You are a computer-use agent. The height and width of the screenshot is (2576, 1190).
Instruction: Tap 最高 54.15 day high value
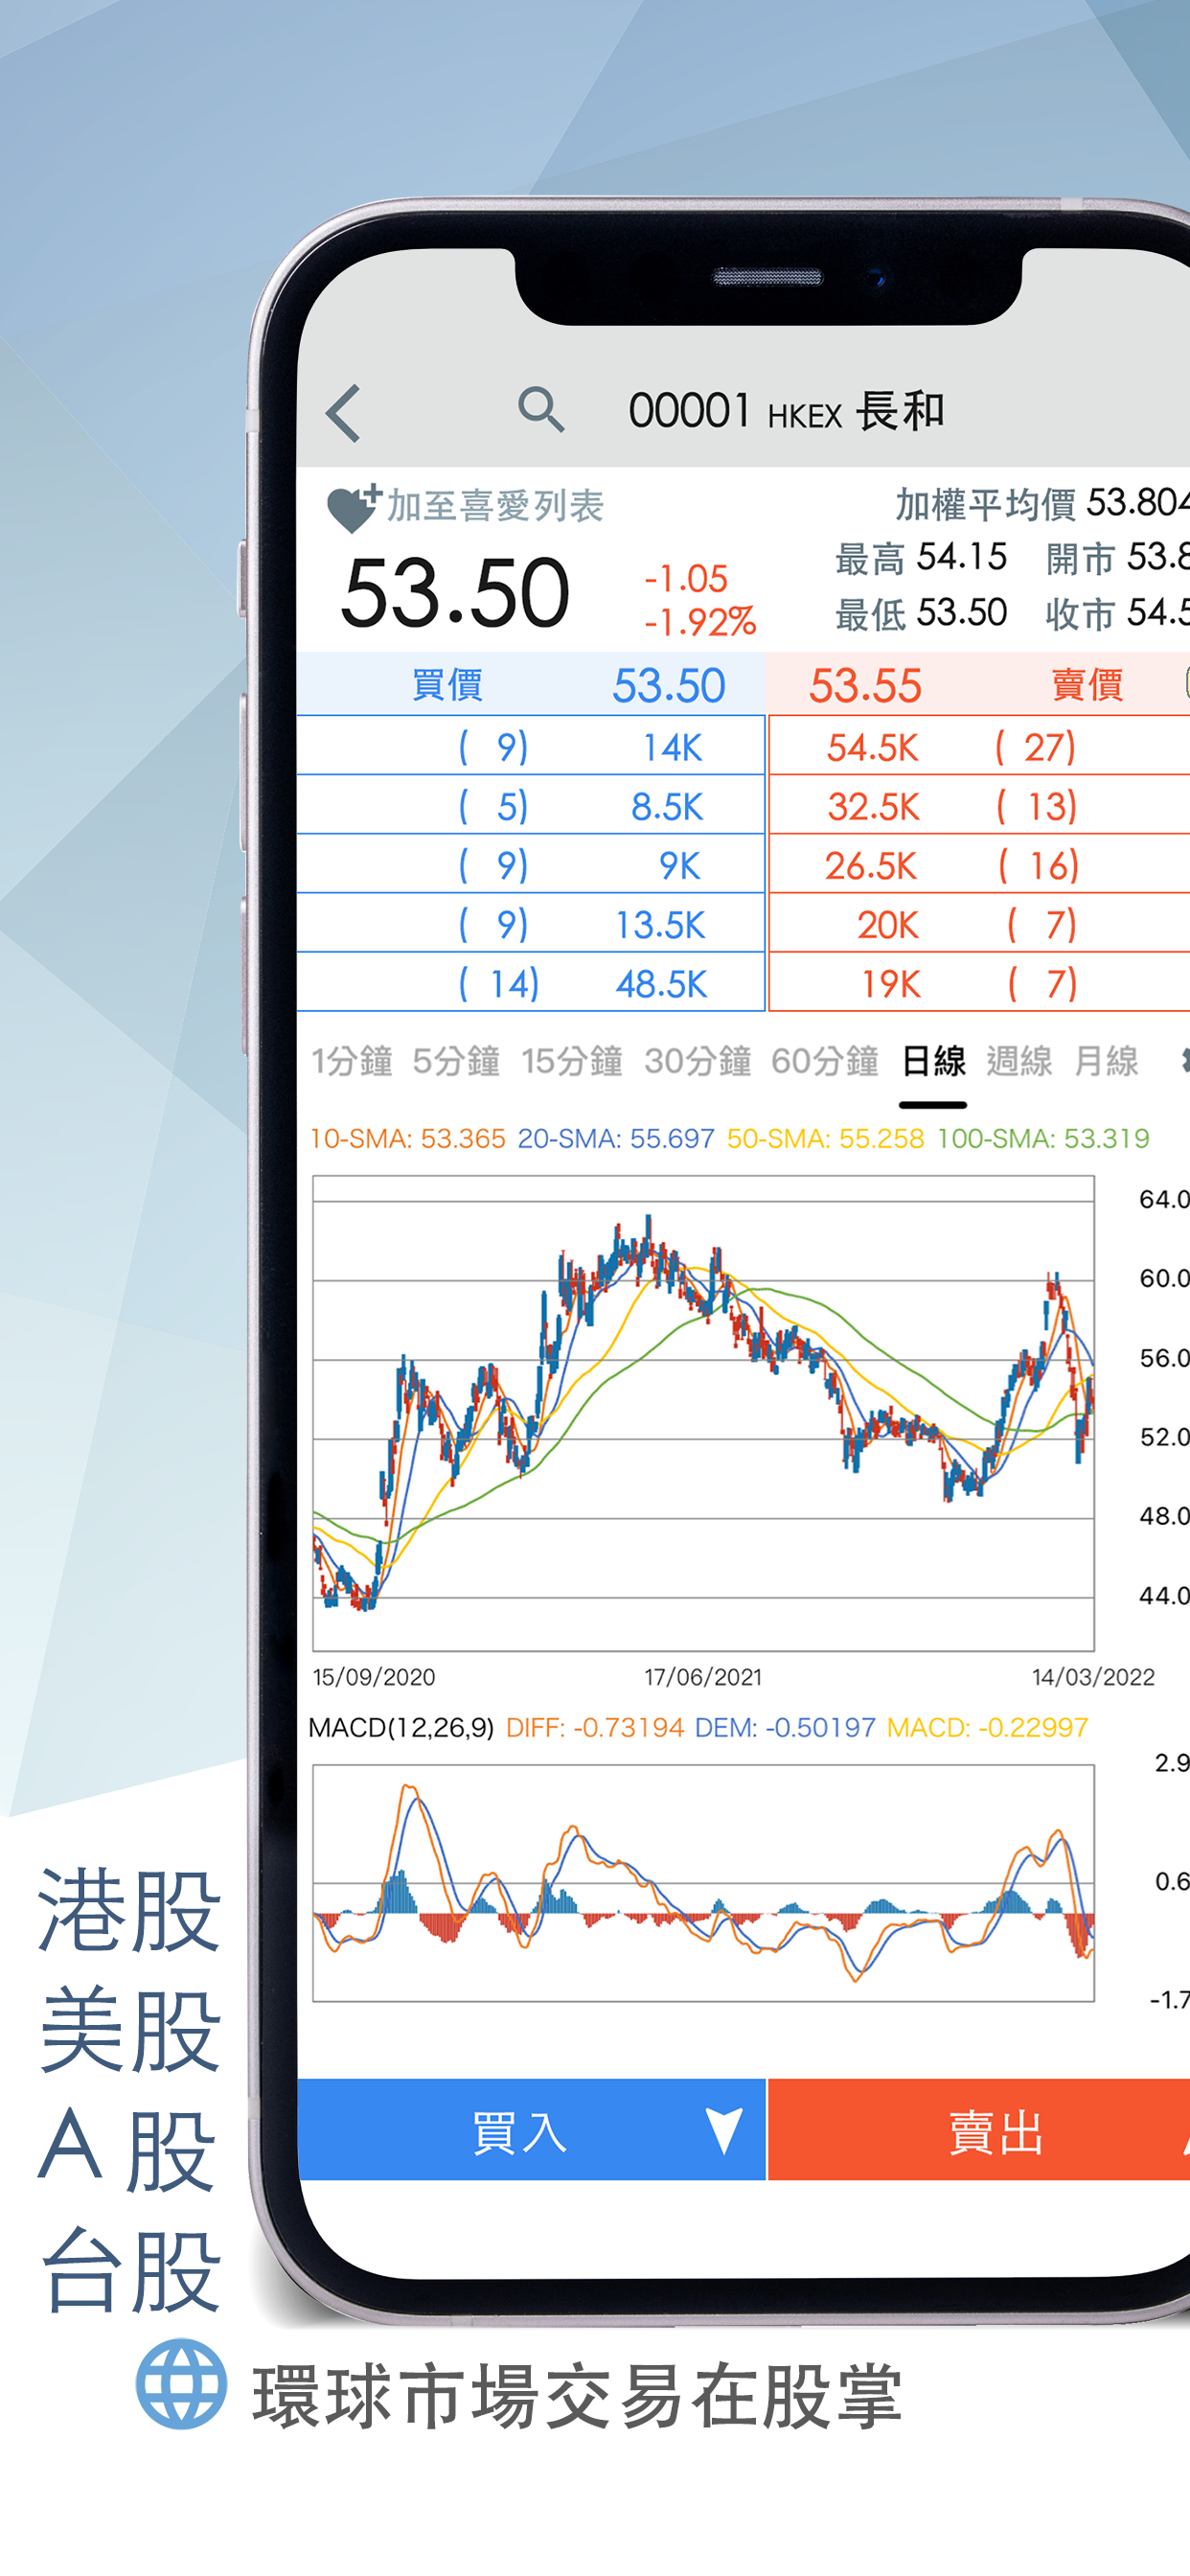[x=921, y=558]
